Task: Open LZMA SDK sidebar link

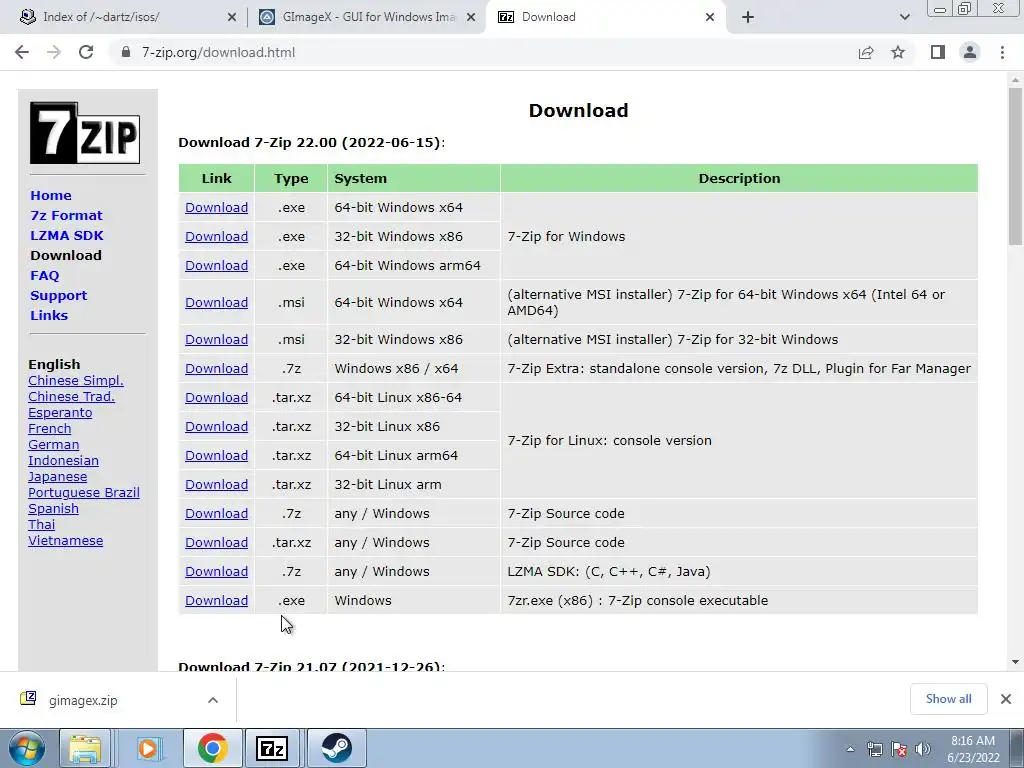Action: [x=67, y=235]
